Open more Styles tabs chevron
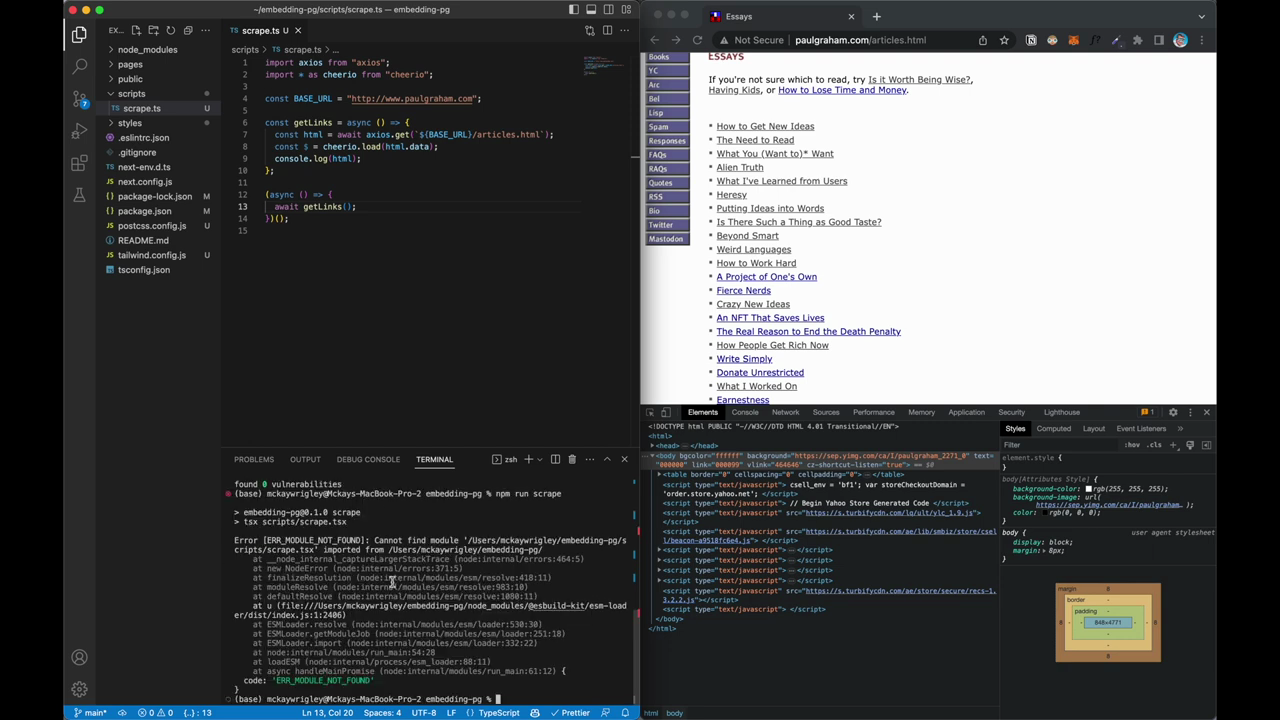The image size is (1280, 720). pyautogui.click(x=1180, y=428)
